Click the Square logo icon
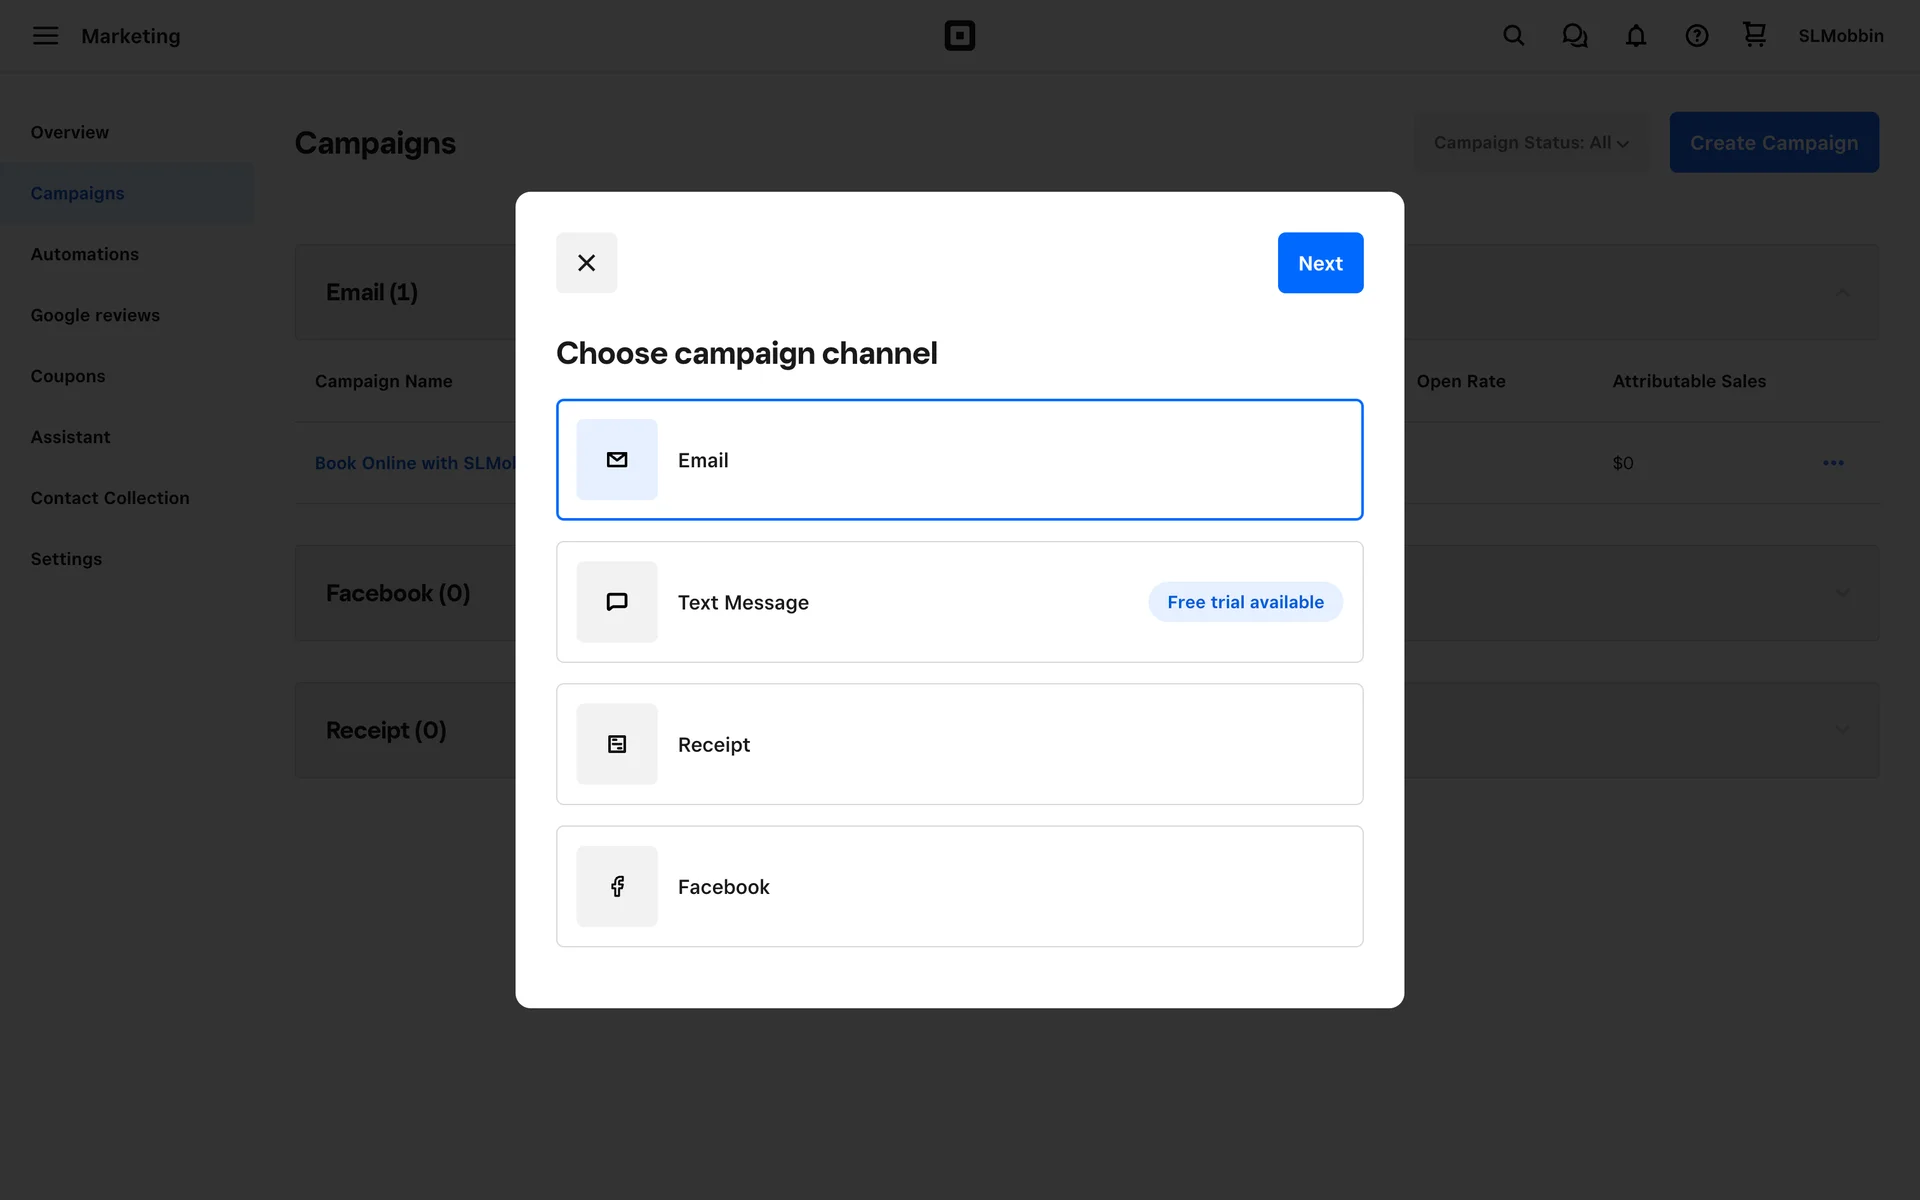The width and height of the screenshot is (1920, 1200). tap(960, 36)
